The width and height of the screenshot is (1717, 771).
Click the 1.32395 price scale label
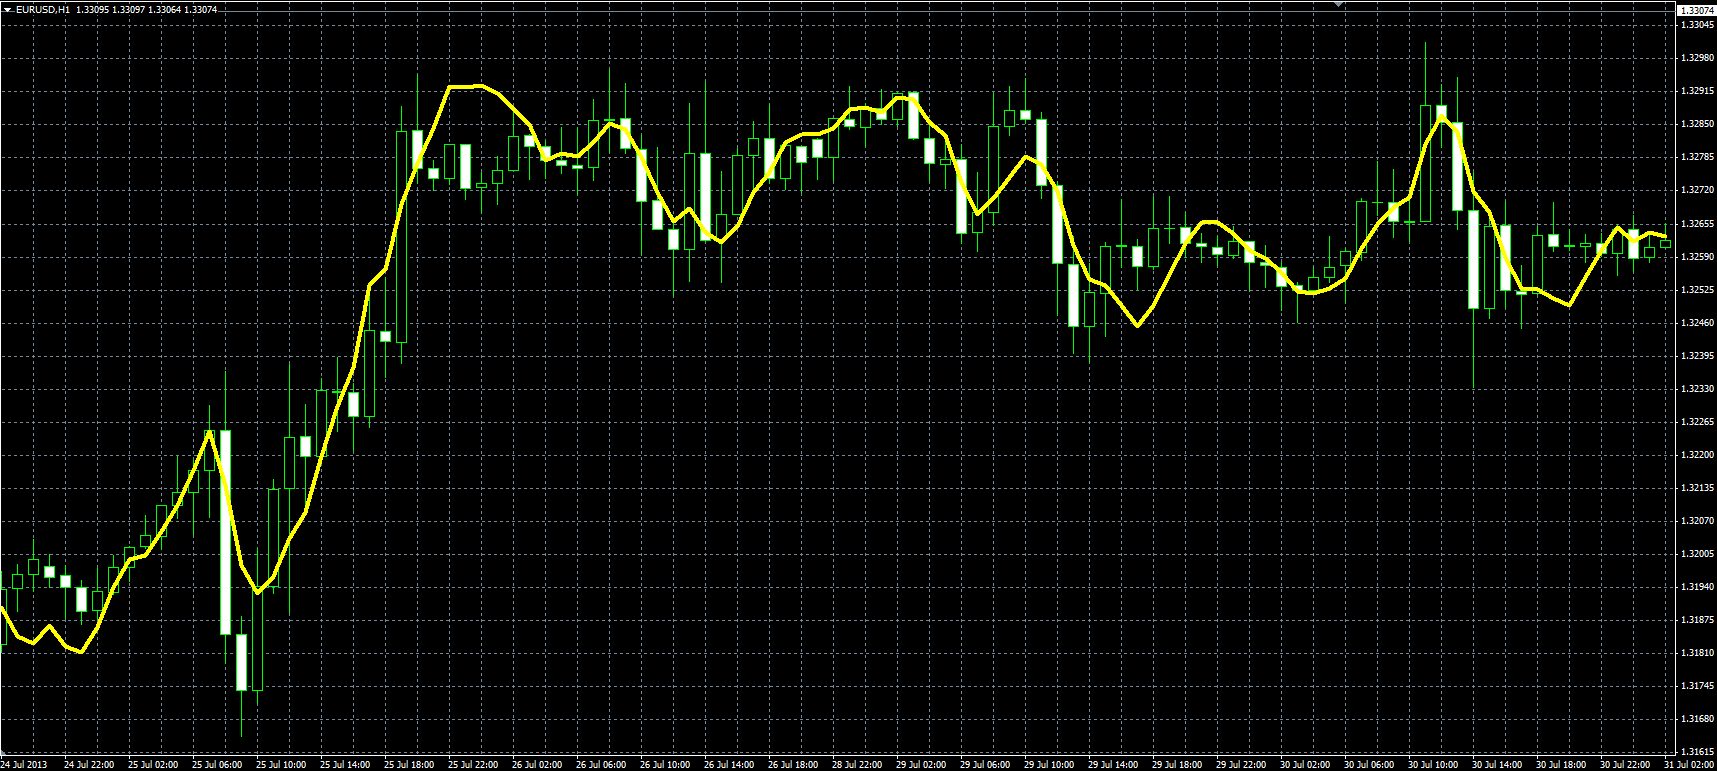pyautogui.click(x=1696, y=356)
